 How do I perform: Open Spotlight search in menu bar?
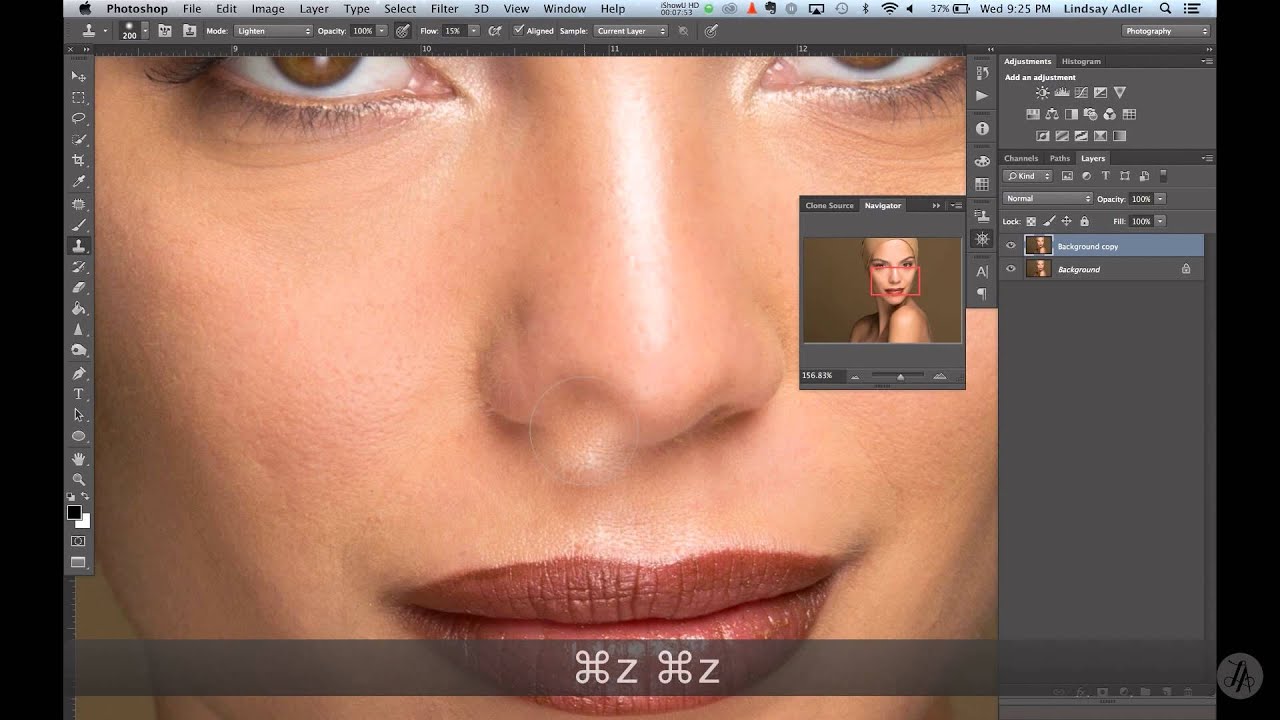(x=1165, y=8)
